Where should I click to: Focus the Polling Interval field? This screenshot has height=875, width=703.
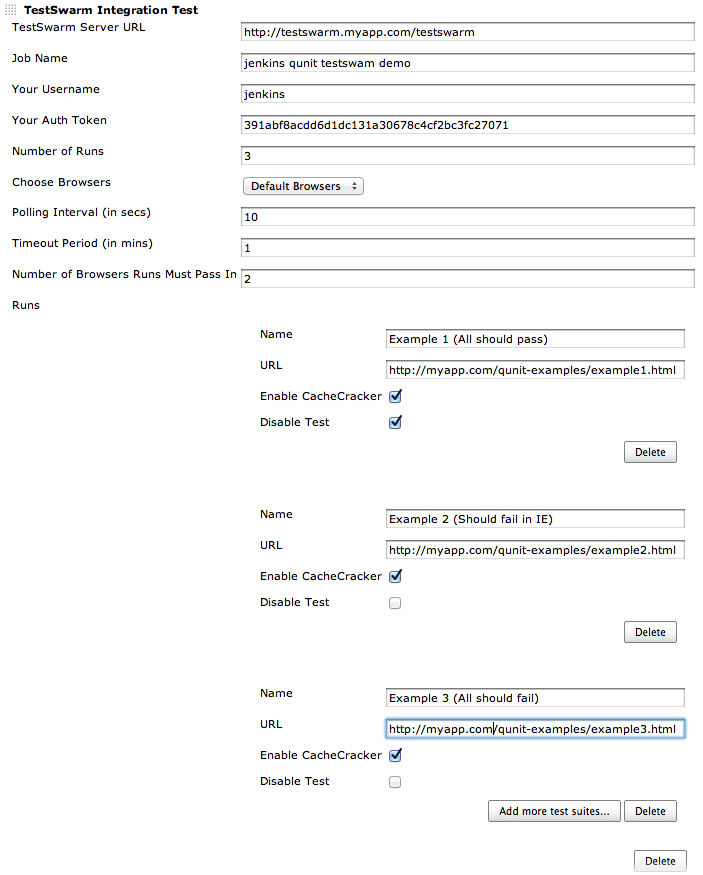[x=468, y=217]
